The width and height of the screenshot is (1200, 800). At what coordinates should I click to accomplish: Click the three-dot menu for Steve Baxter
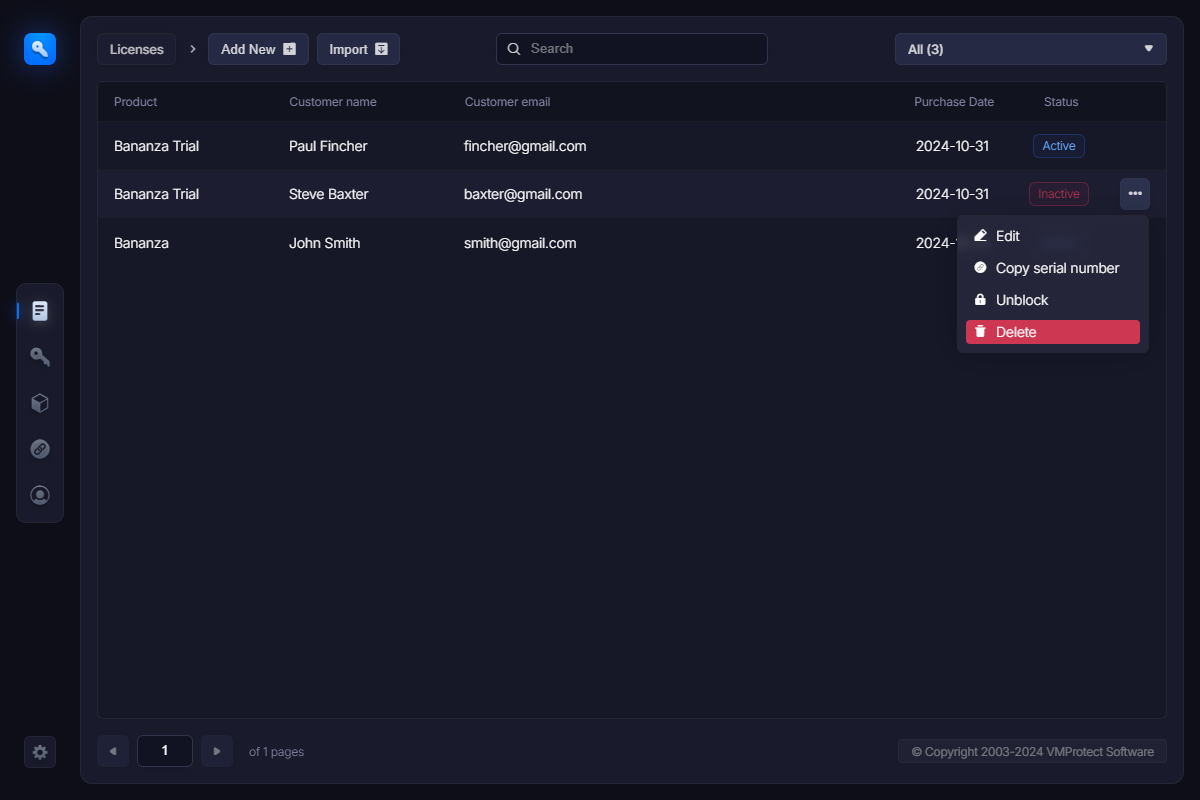coord(1134,194)
